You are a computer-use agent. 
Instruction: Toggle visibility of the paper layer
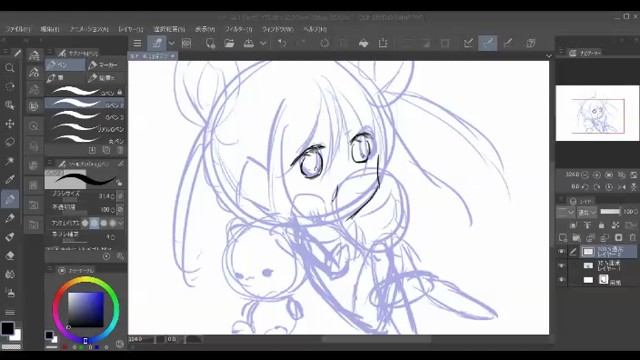562,280
